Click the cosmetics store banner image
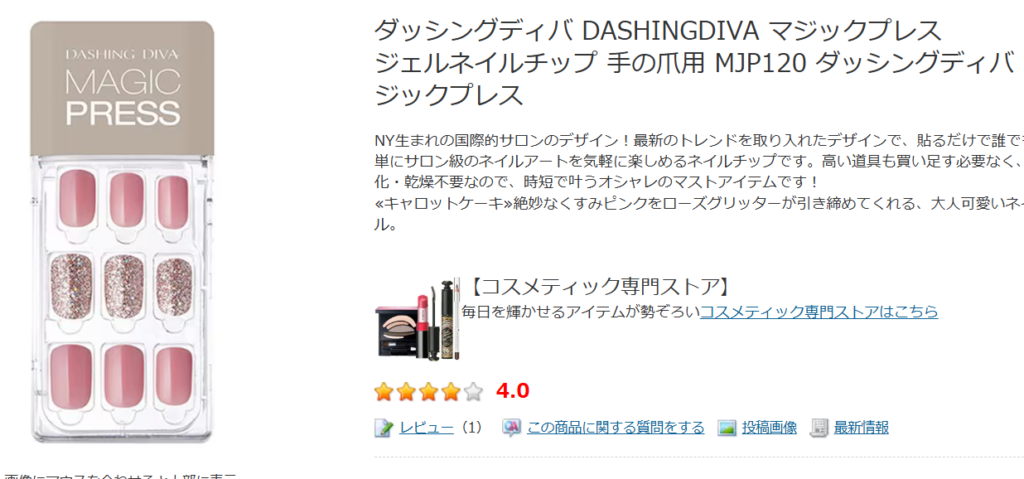Image resolution: width=1024 pixels, height=479 pixels. (417, 318)
